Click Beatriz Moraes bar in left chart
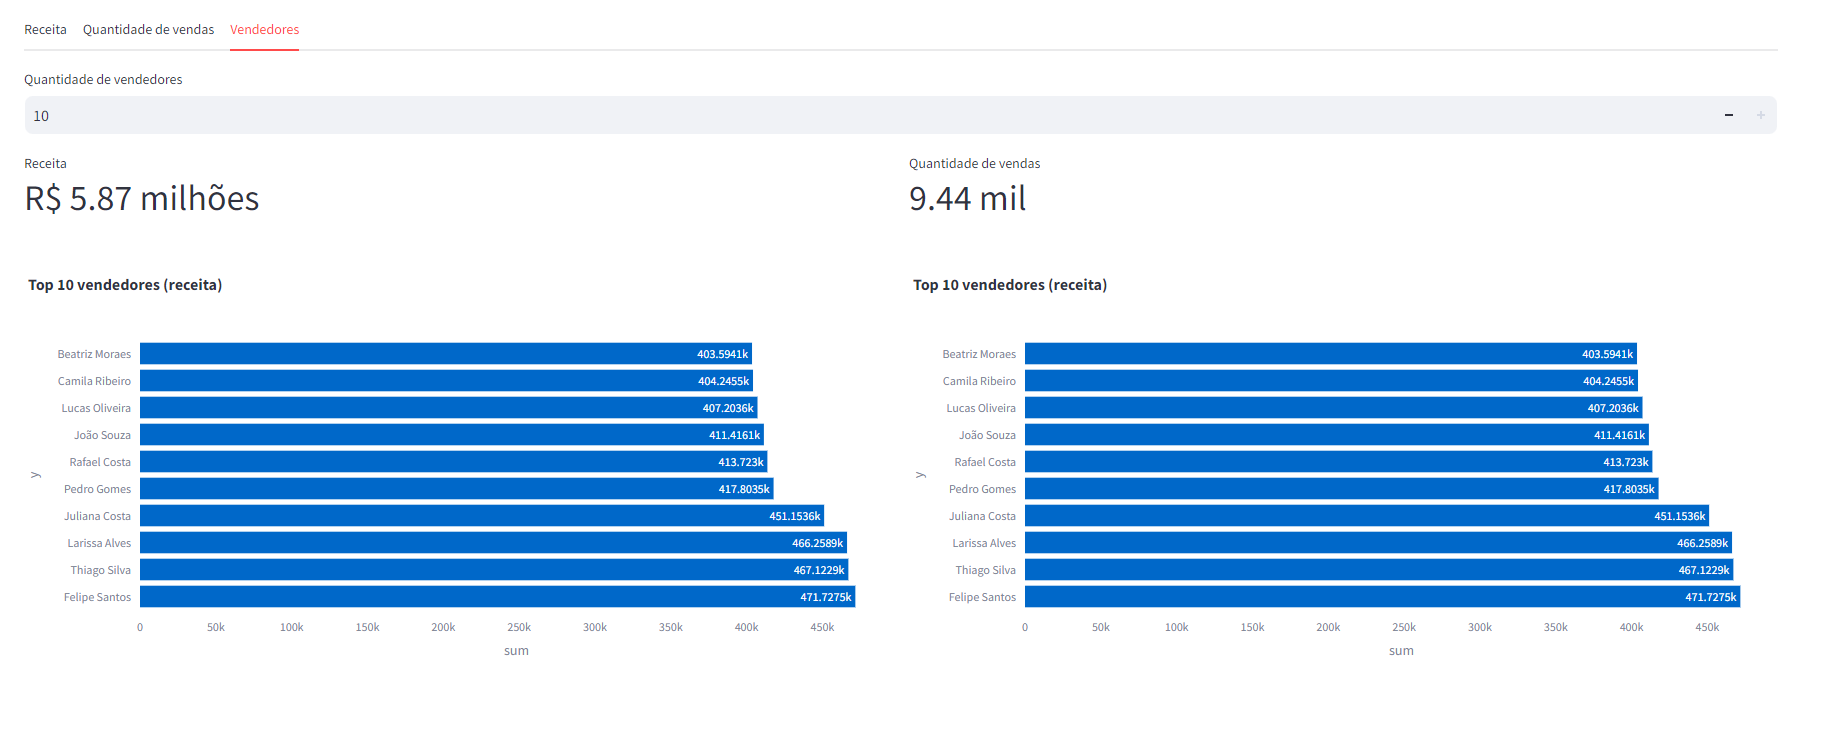The image size is (1834, 737). (x=446, y=354)
